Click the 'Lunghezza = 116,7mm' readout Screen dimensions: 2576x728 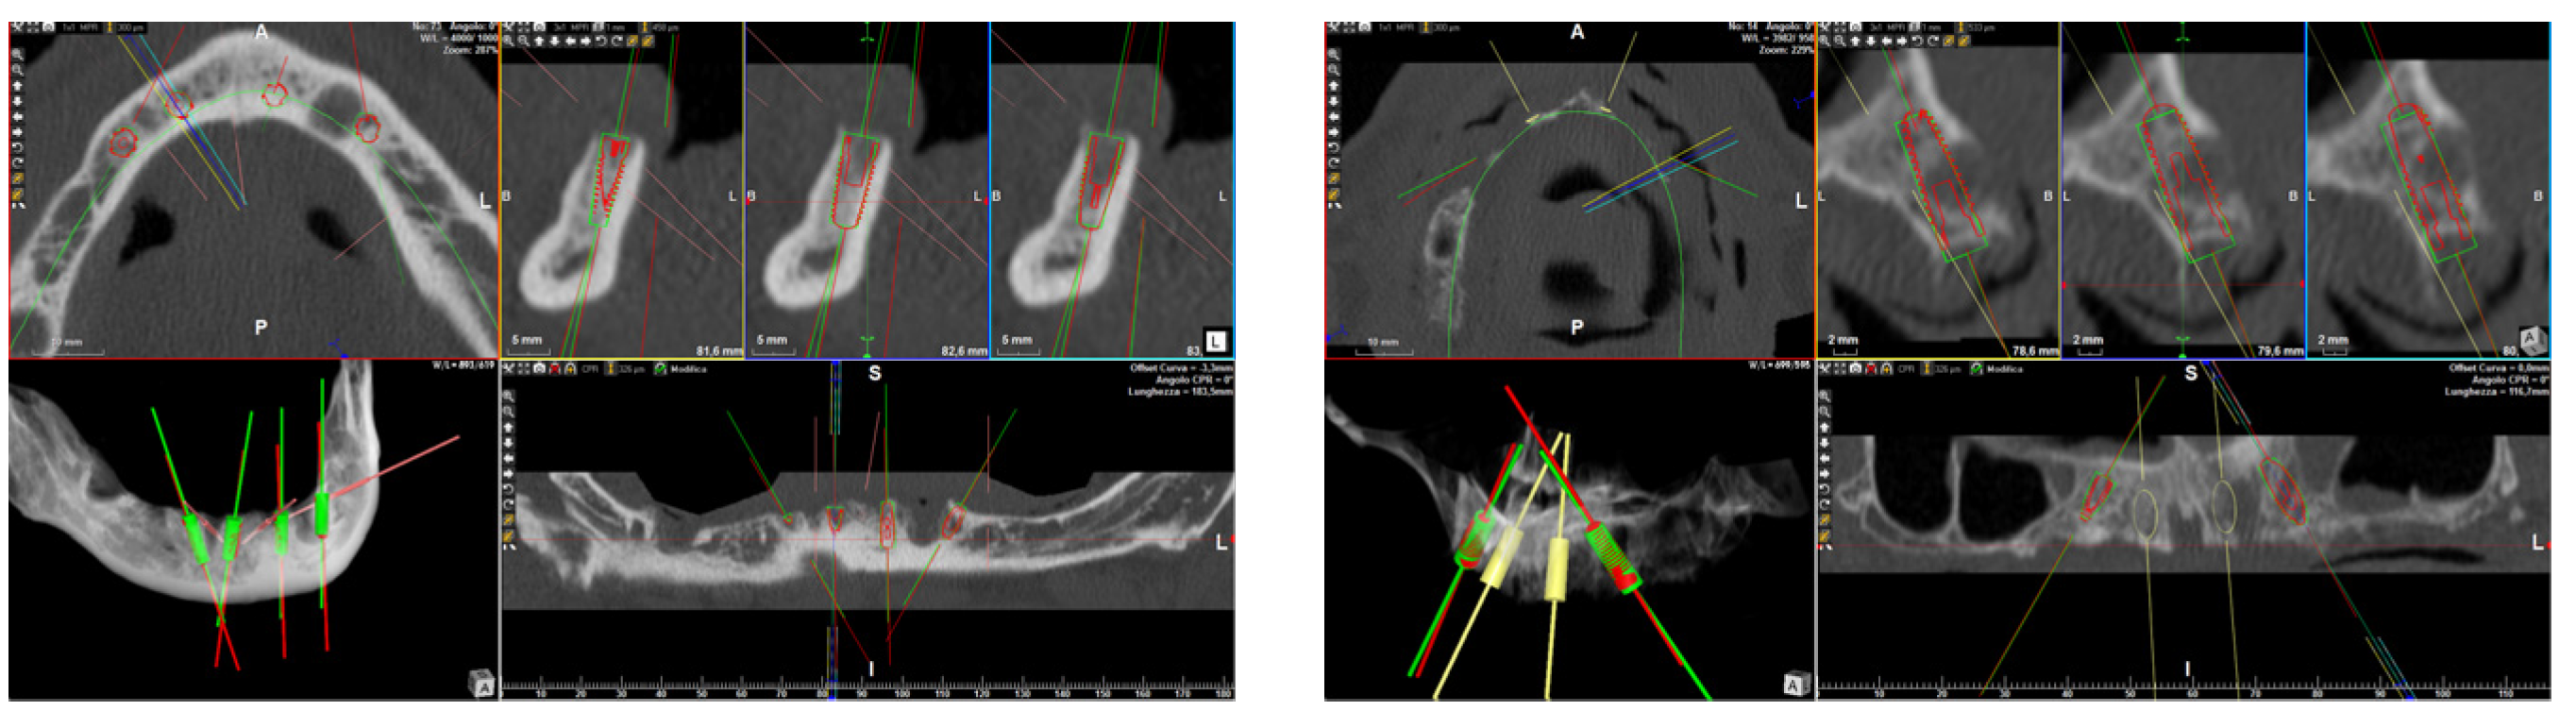pyautogui.click(x=2496, y=392)
